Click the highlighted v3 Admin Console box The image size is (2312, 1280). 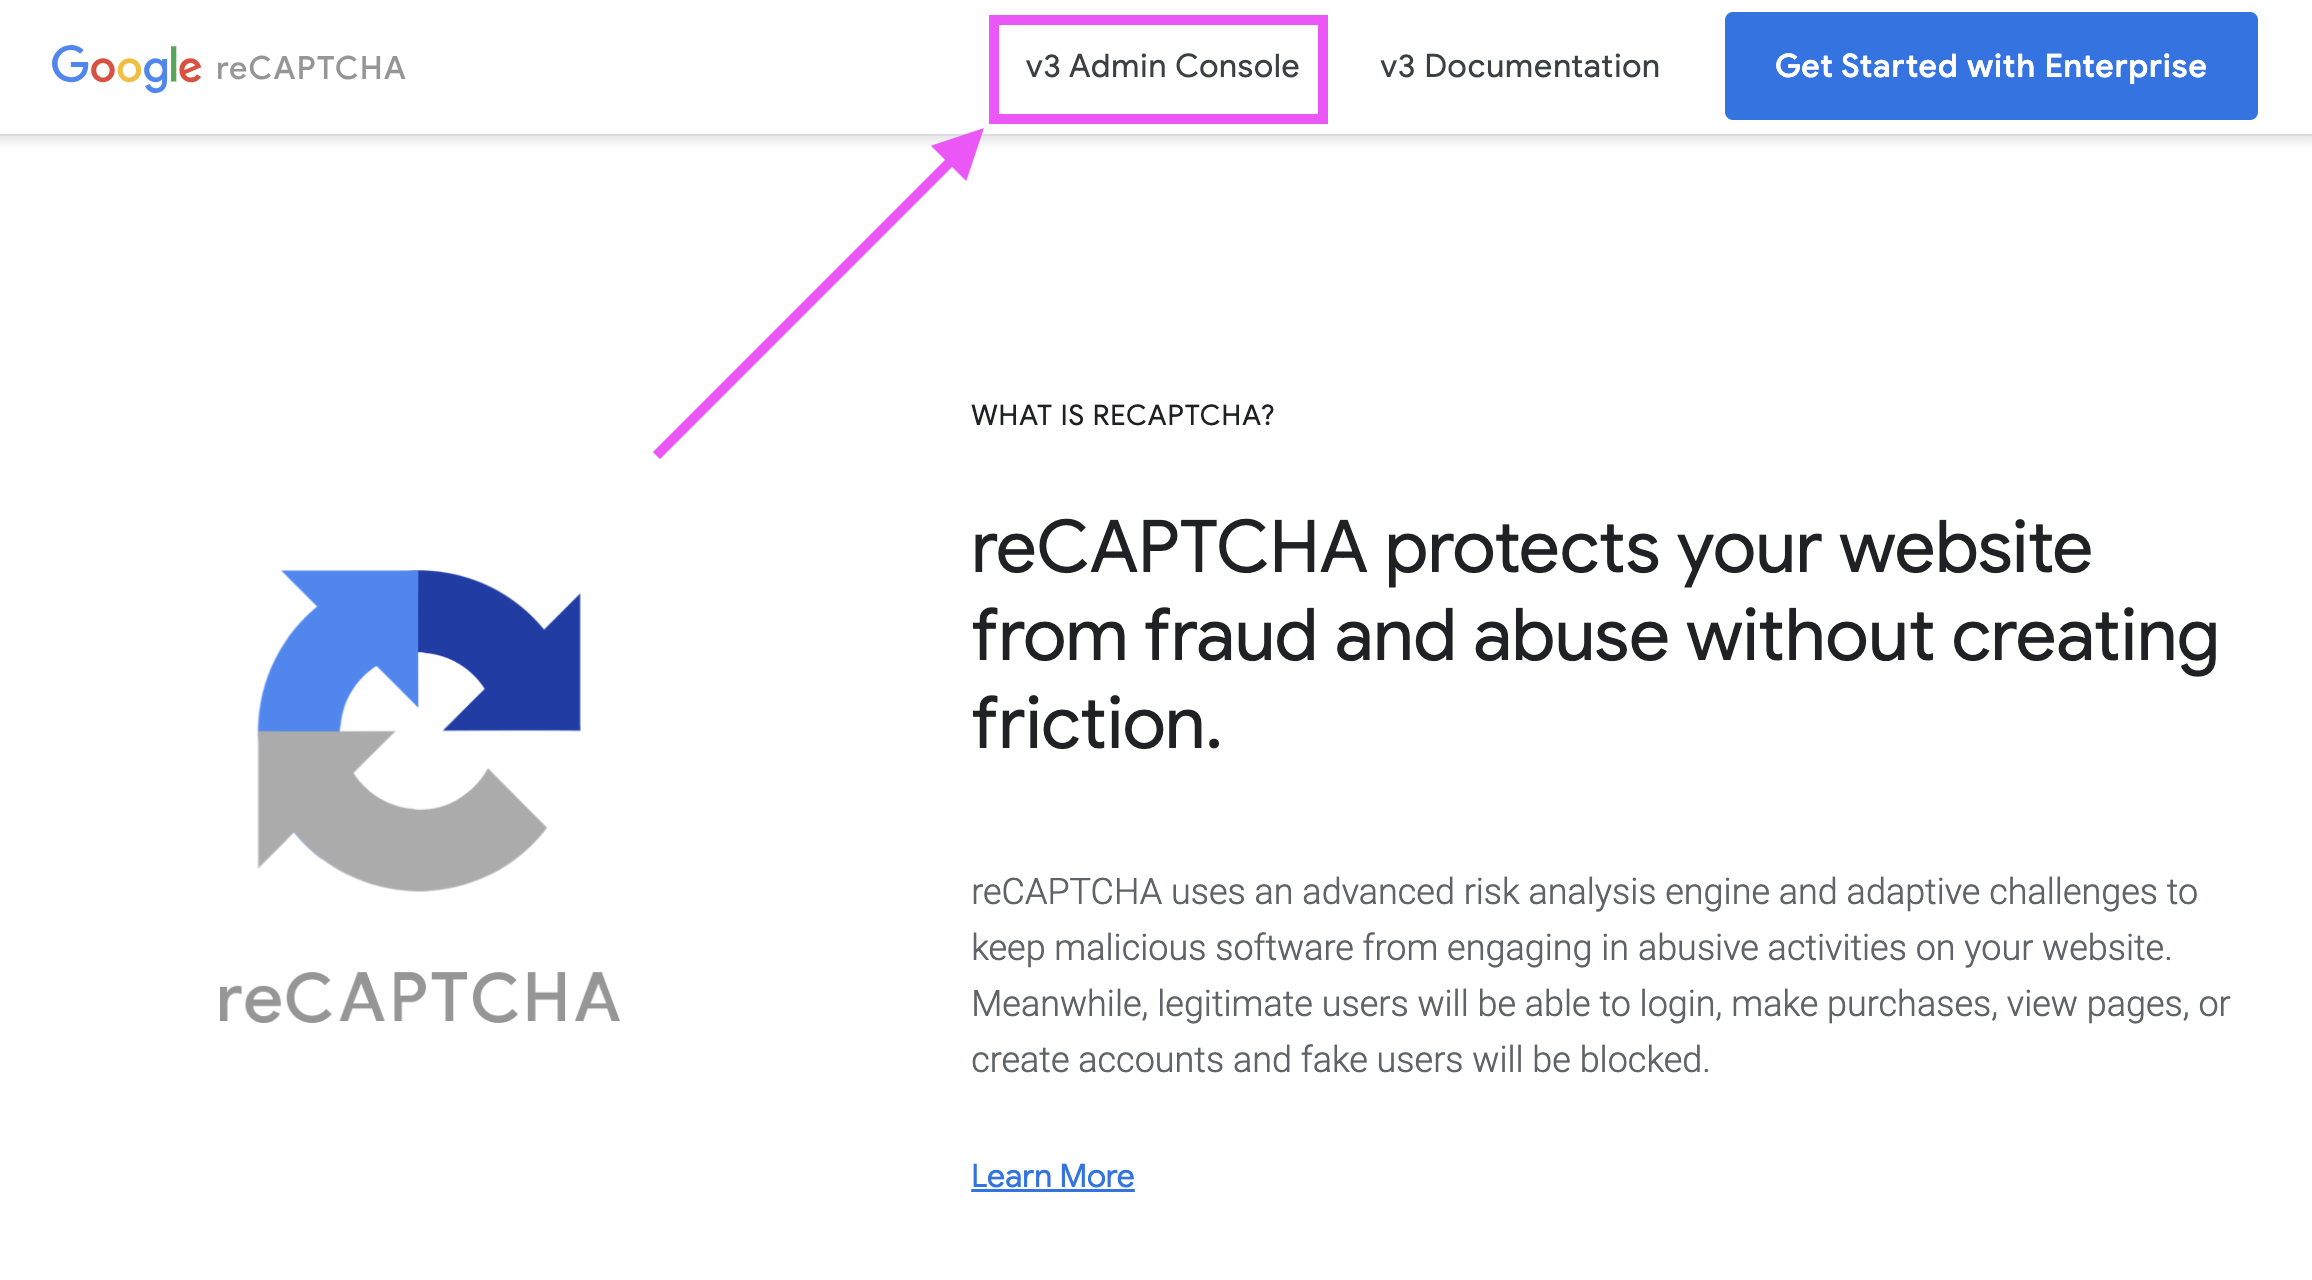[1160, 66]
